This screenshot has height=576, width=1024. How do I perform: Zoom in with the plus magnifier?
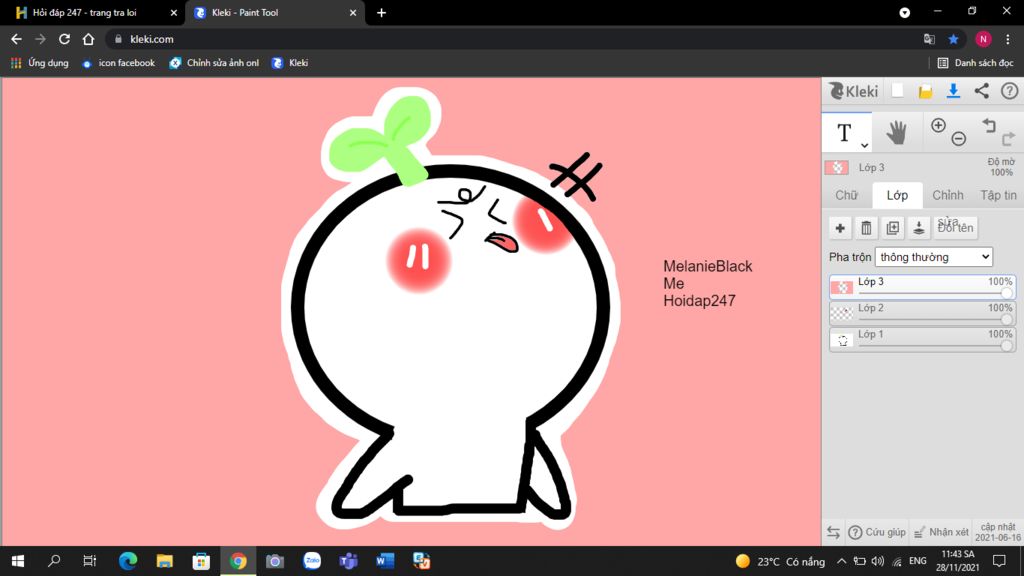[938, 125]
